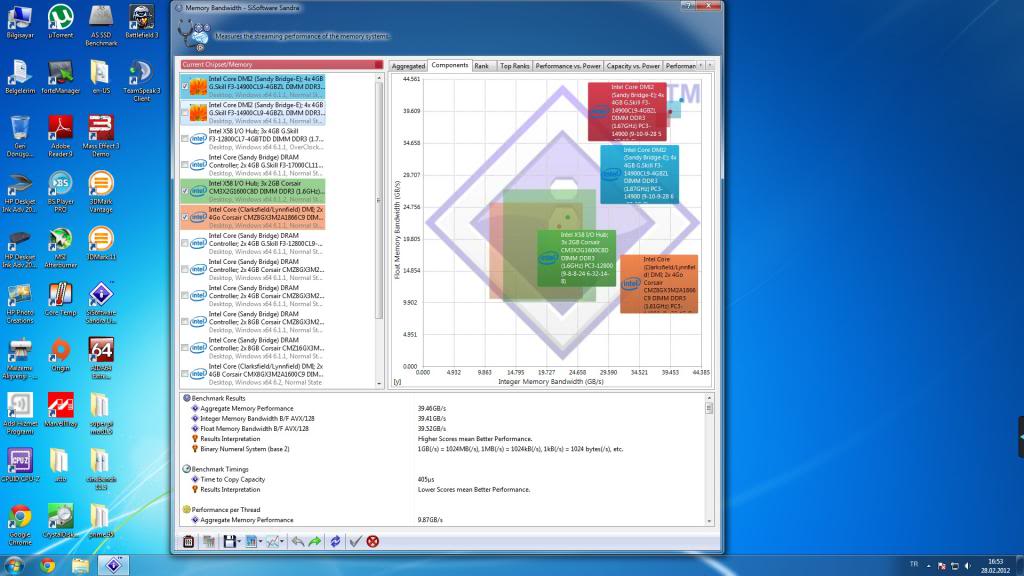This screenshot has height=576, width=1024.
Task: Open BS.Player PRO desktop shortcut
Action: (x=61, y=191)
